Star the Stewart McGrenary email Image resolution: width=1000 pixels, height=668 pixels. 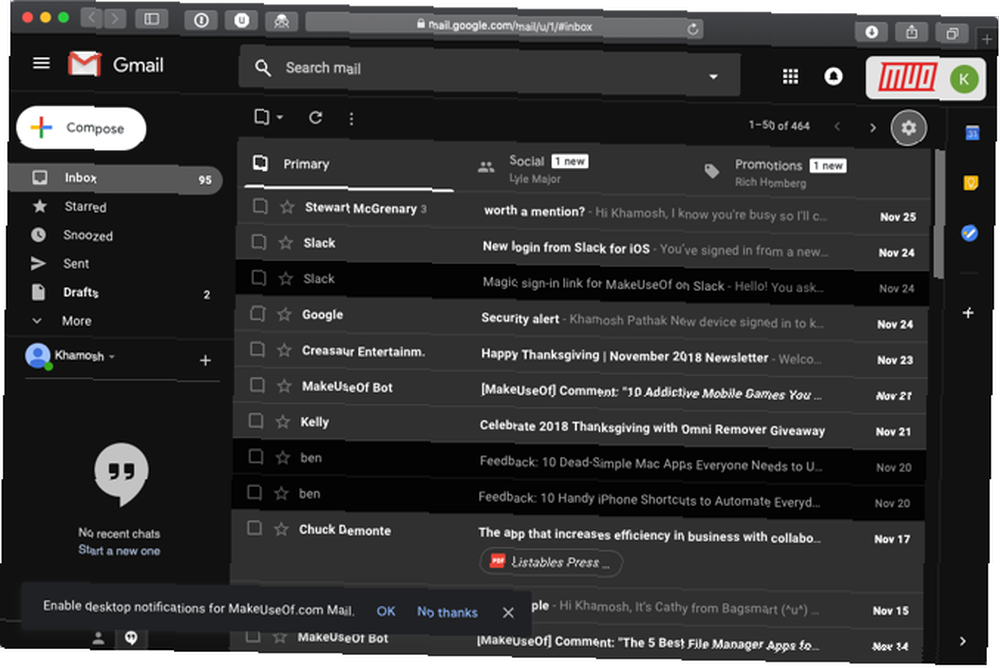(287, 207)
